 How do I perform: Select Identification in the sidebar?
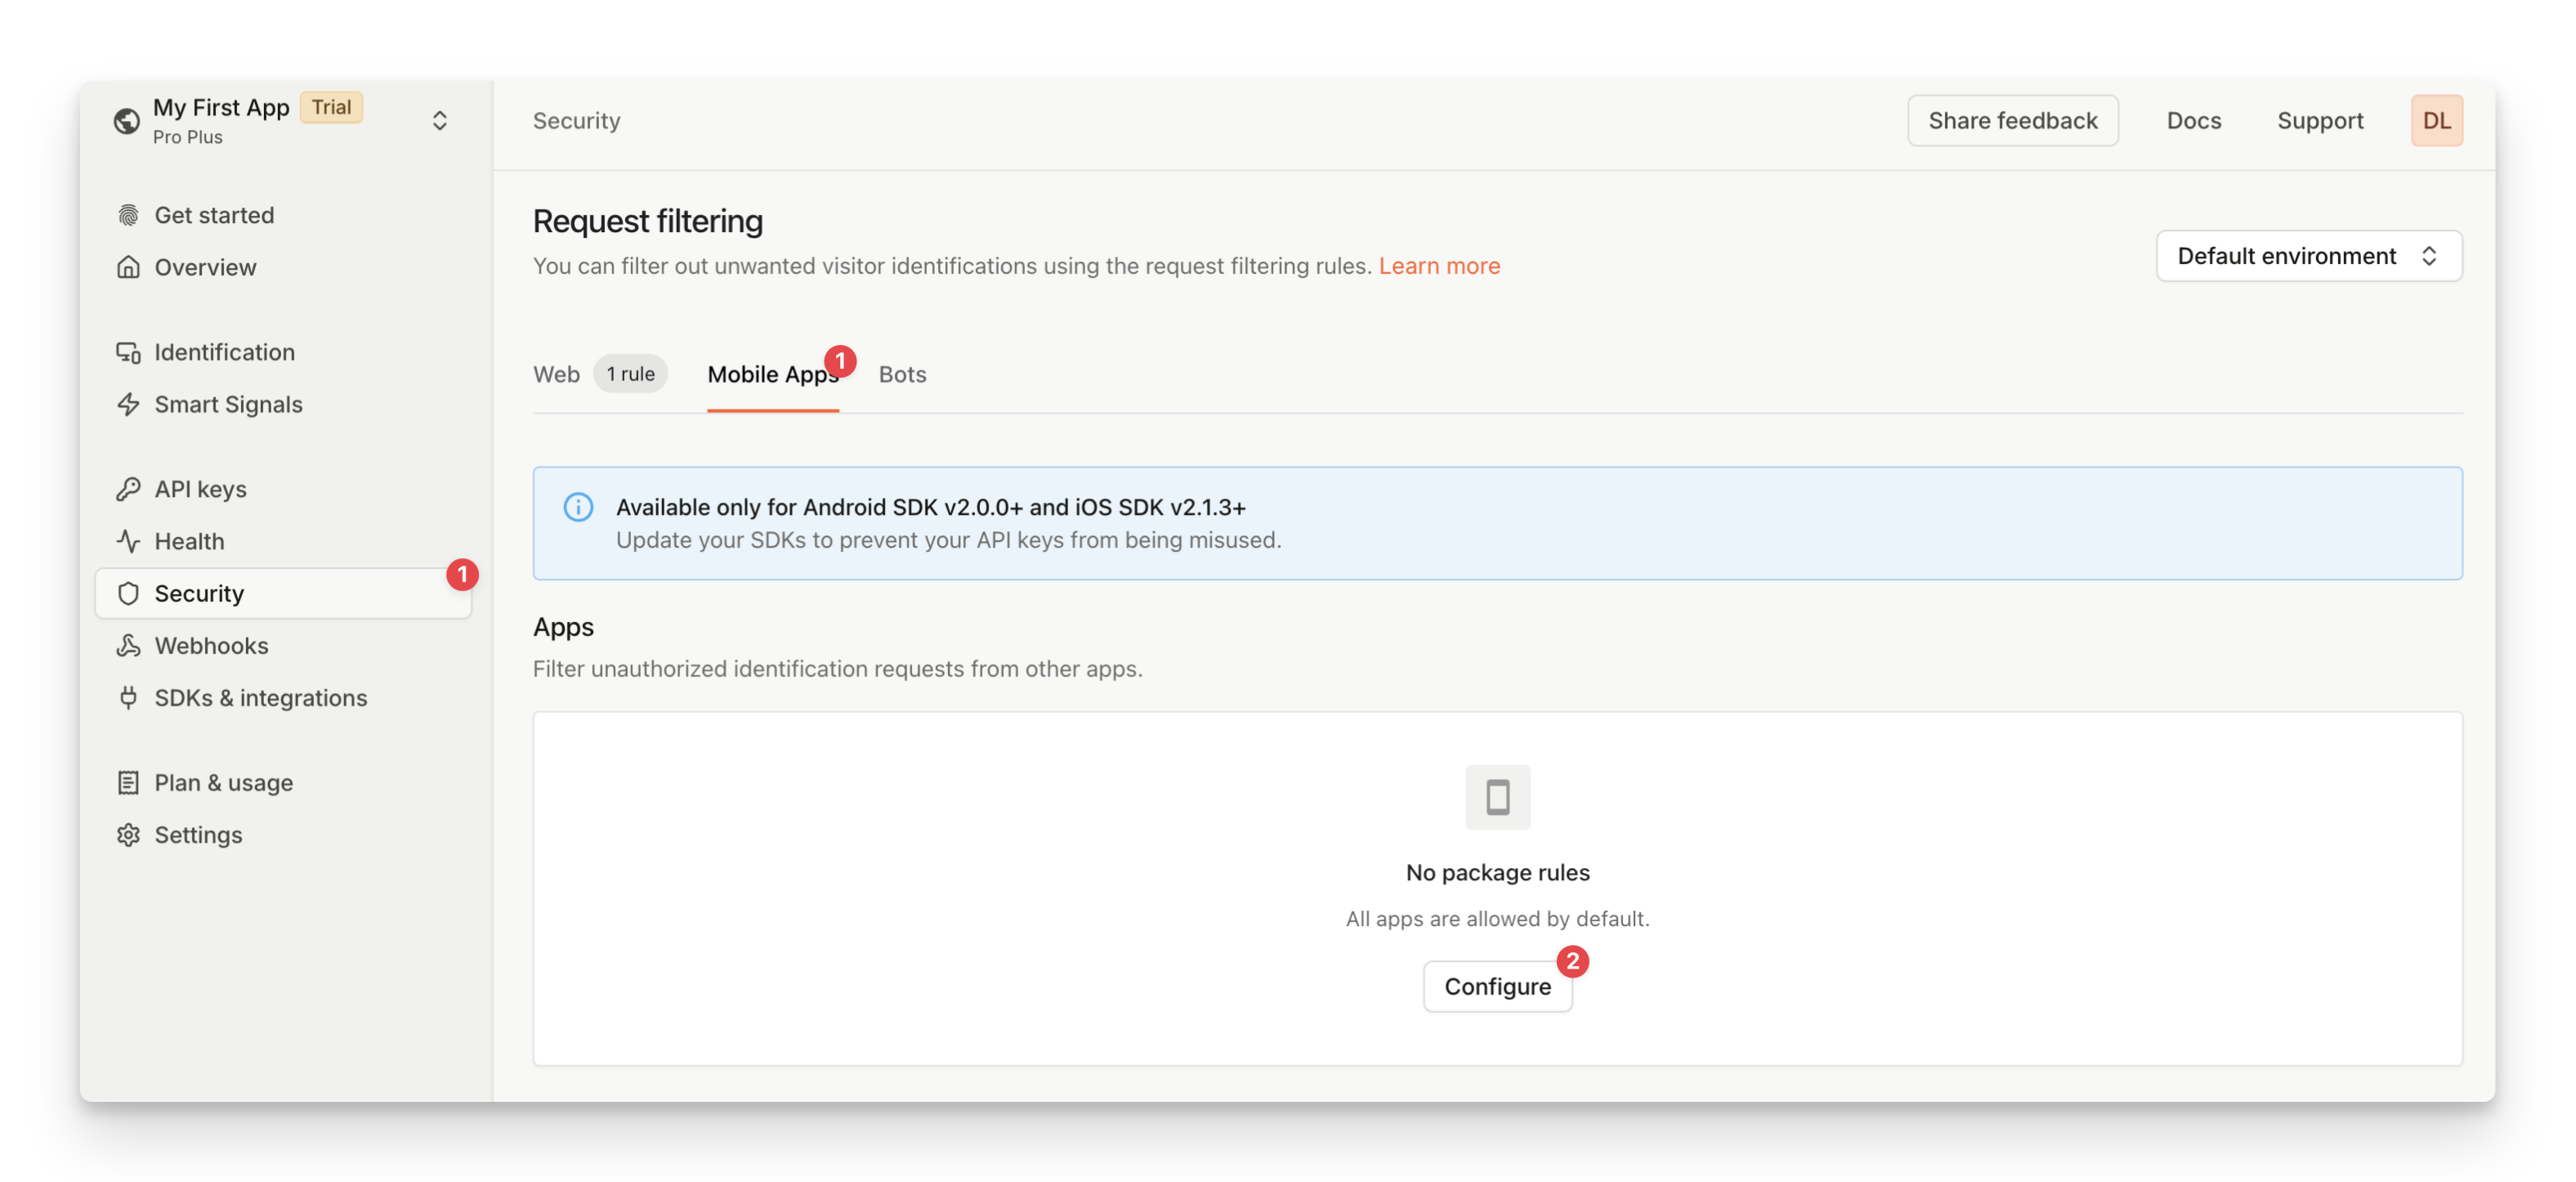tap(224, 352)
